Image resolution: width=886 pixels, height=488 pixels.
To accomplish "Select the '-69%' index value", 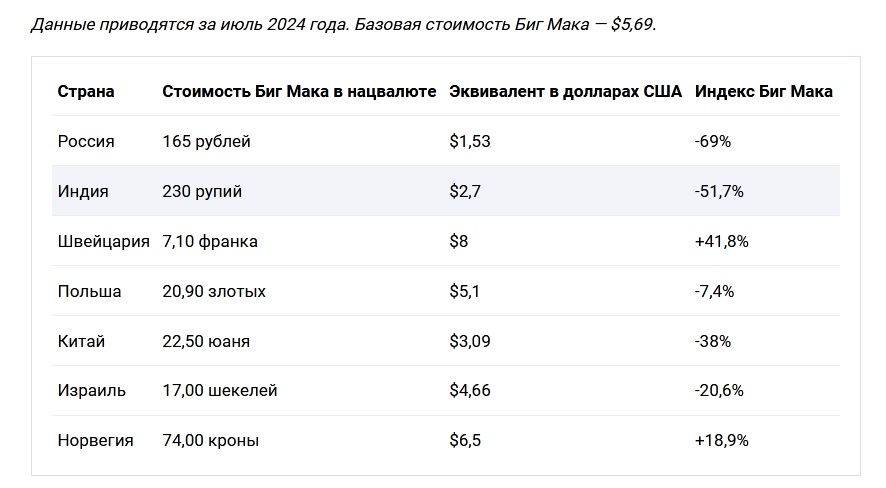I will pyautogui.click(x=713, y=141).
